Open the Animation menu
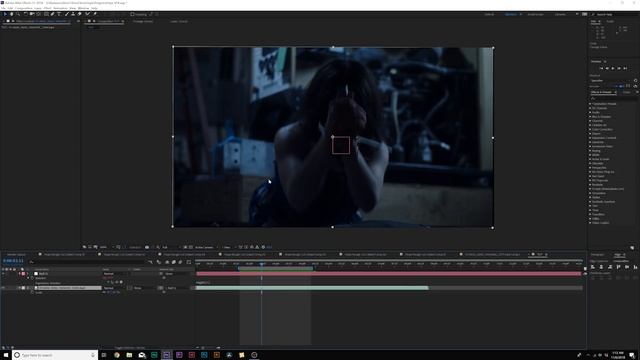Image resolution: width=640 pixels, height=360 pixels. click(60, 8)
